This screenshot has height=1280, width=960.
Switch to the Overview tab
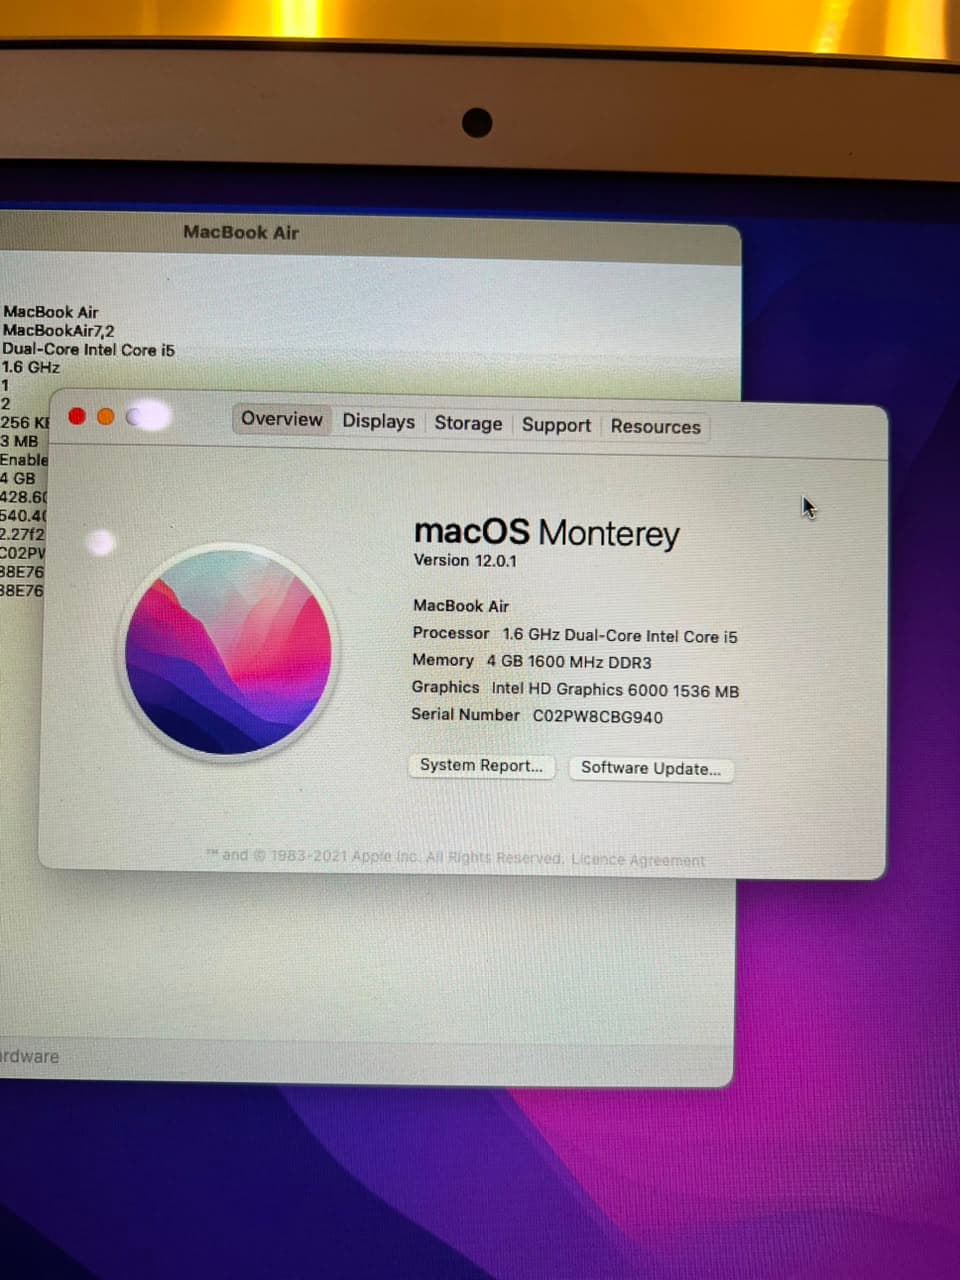pyautogui.click(x=281, y=419)
